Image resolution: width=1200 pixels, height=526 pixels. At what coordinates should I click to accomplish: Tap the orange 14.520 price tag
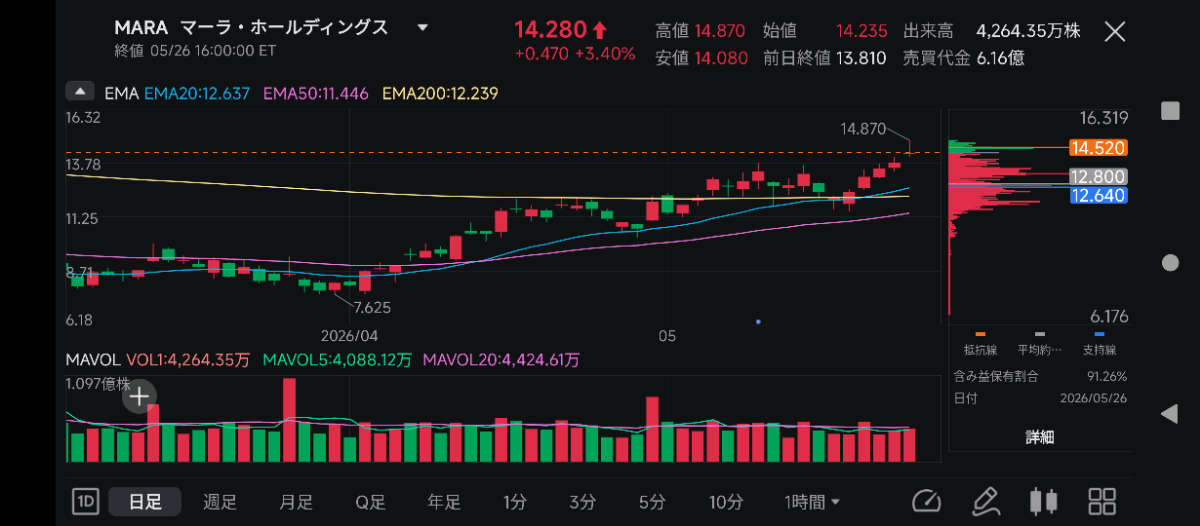click(x=1098, y=148)
